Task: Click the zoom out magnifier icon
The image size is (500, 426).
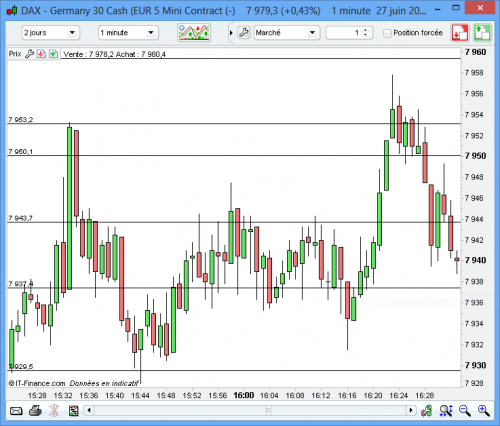Action: click(x=465, y=411)
